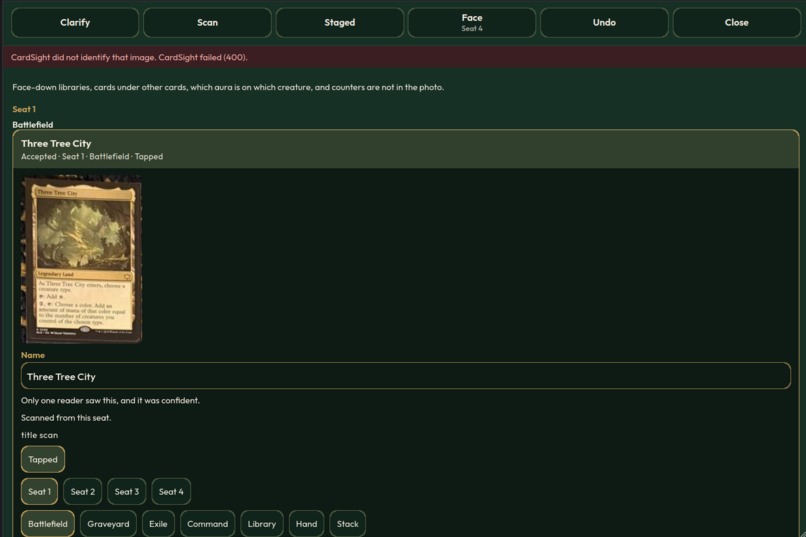The height and width of the screenshot is (537, 806).
Task: Move card to the Stack
Action: click(347, 524)
